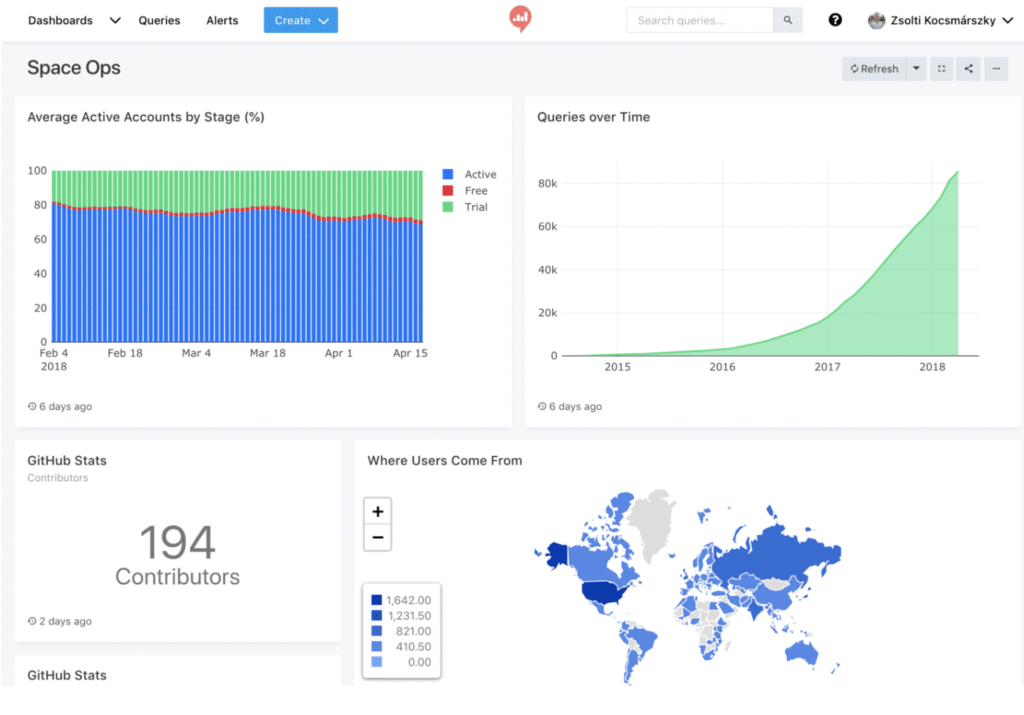Open Zsolti Kocsmárszky user menu

pyautogui.click(x=940, y=20)
